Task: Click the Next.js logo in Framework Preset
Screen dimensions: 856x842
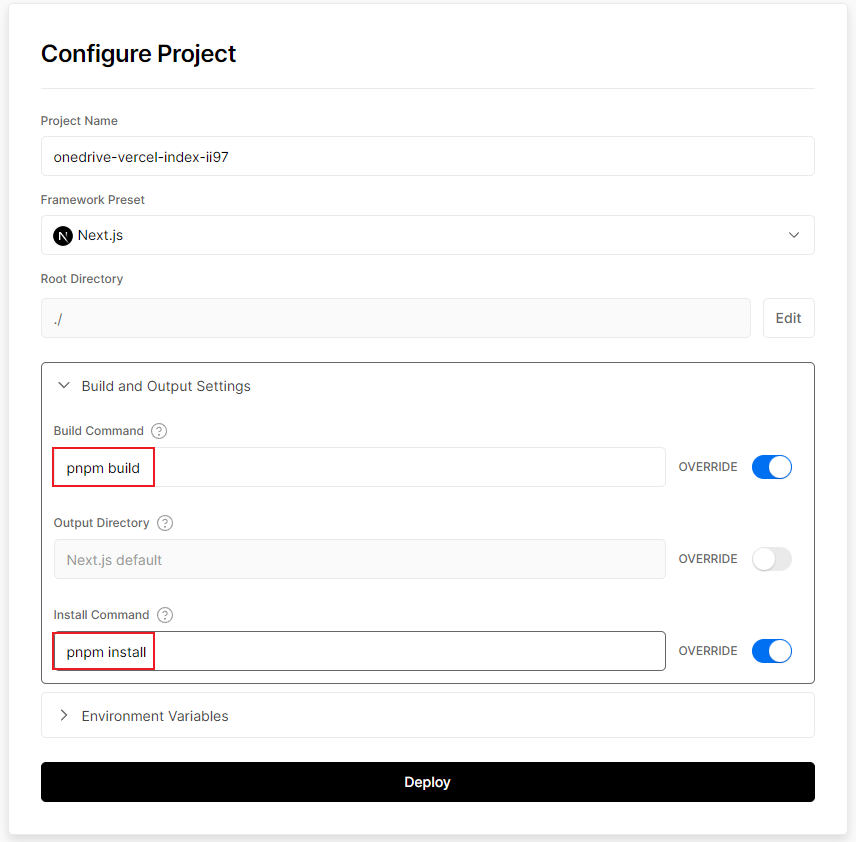Action: 63,236
